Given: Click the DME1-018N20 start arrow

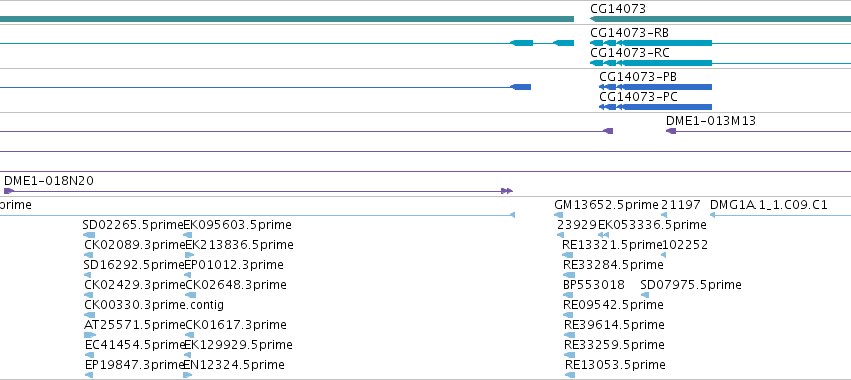Looking at the screenshot, I should coord(9,191).
